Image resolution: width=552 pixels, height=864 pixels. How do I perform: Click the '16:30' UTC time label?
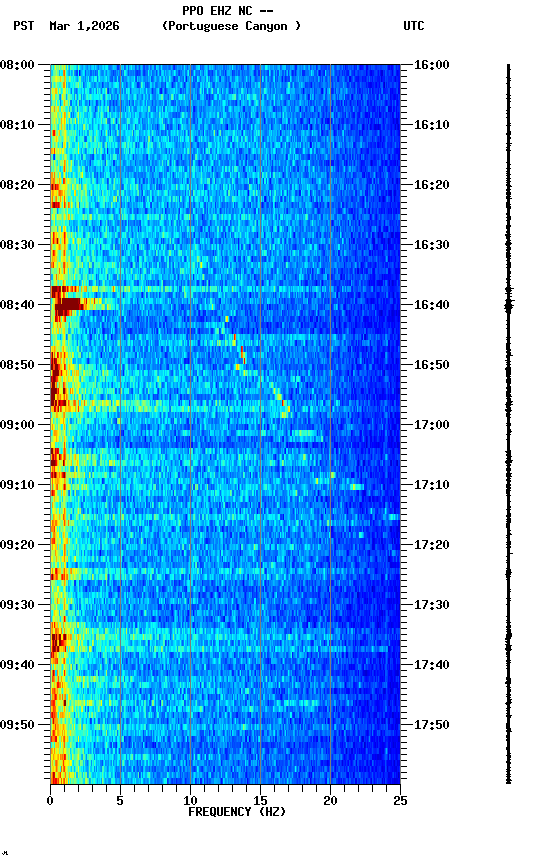pos(432,245)
